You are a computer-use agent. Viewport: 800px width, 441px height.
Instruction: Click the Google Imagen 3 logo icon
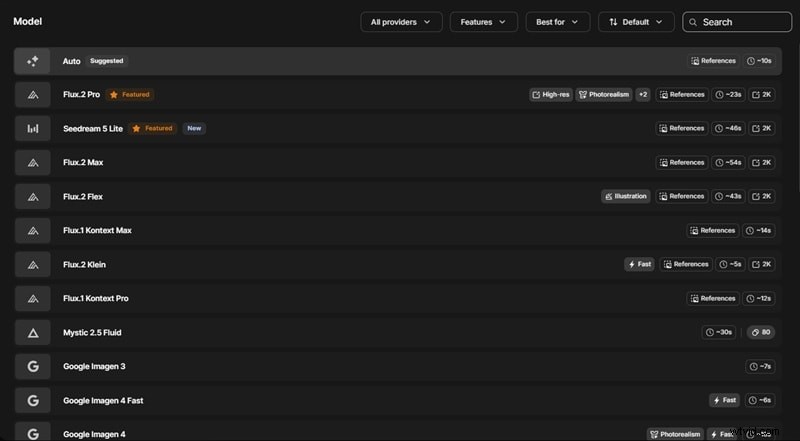click(x=33, y=366)
